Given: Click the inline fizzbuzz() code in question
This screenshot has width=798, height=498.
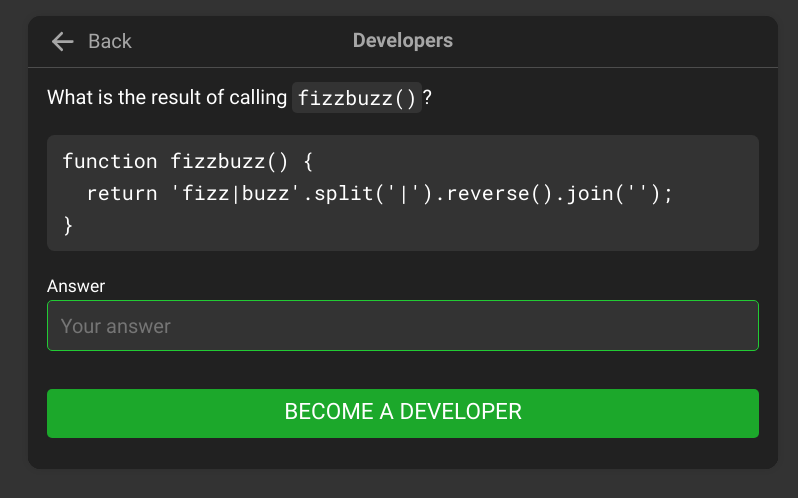Looking at the screenshot, I should [x=356, y=98].
